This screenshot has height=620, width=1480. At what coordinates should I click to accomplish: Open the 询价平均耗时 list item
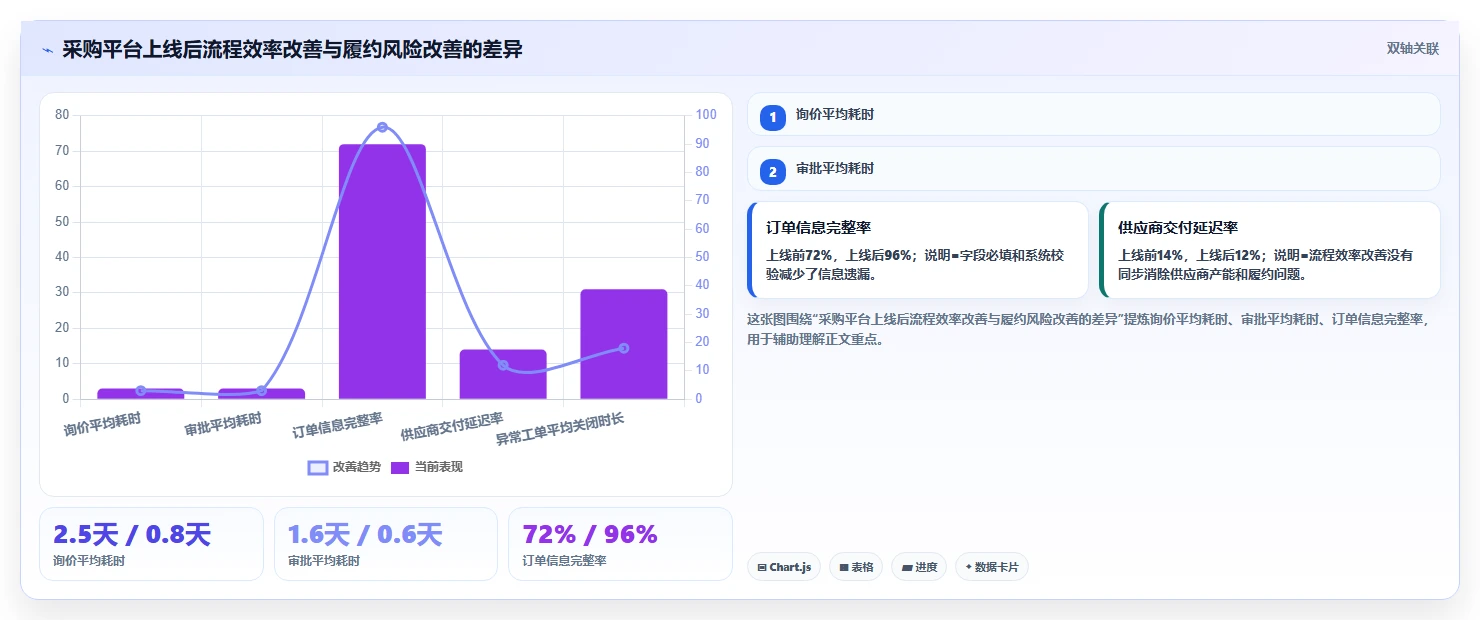coord(1093,114)
